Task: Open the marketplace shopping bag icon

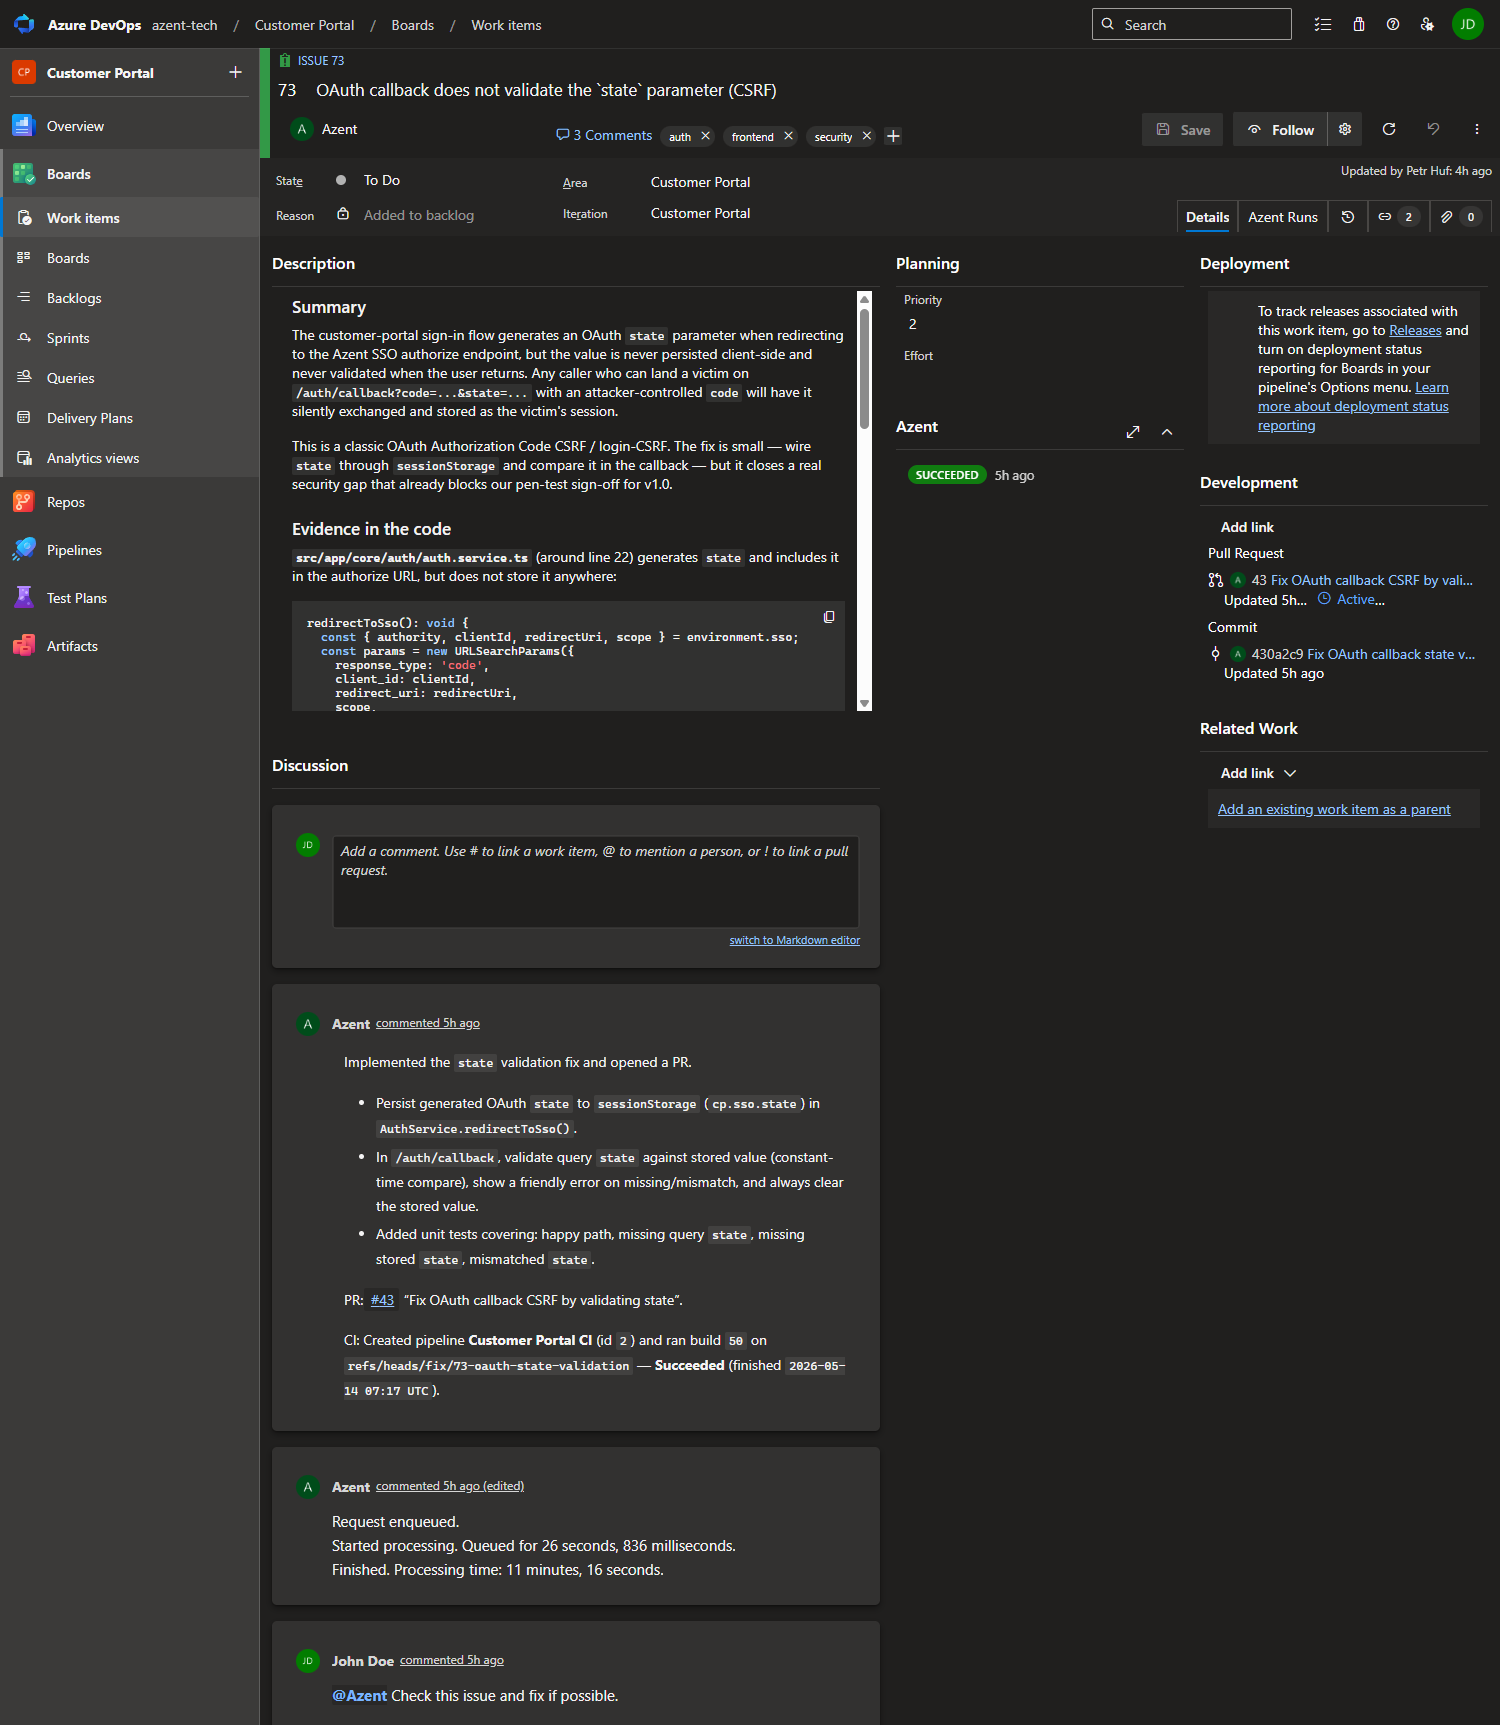Action: (1359, 24)
